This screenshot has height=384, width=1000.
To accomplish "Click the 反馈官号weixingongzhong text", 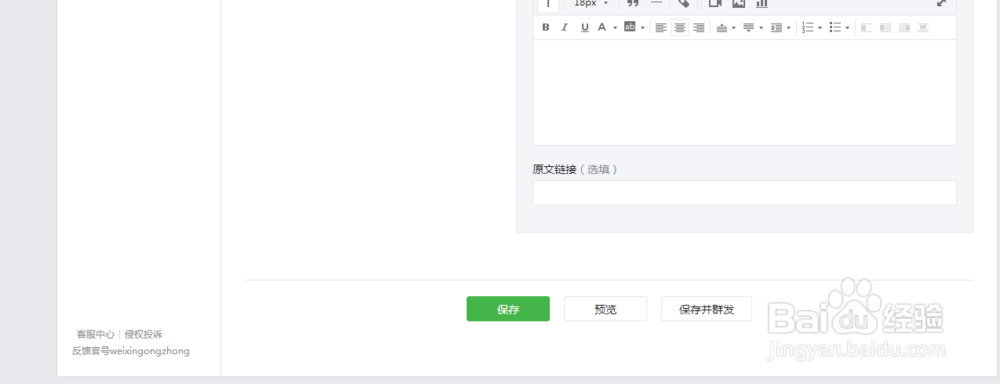I will (x=131, y=351).
